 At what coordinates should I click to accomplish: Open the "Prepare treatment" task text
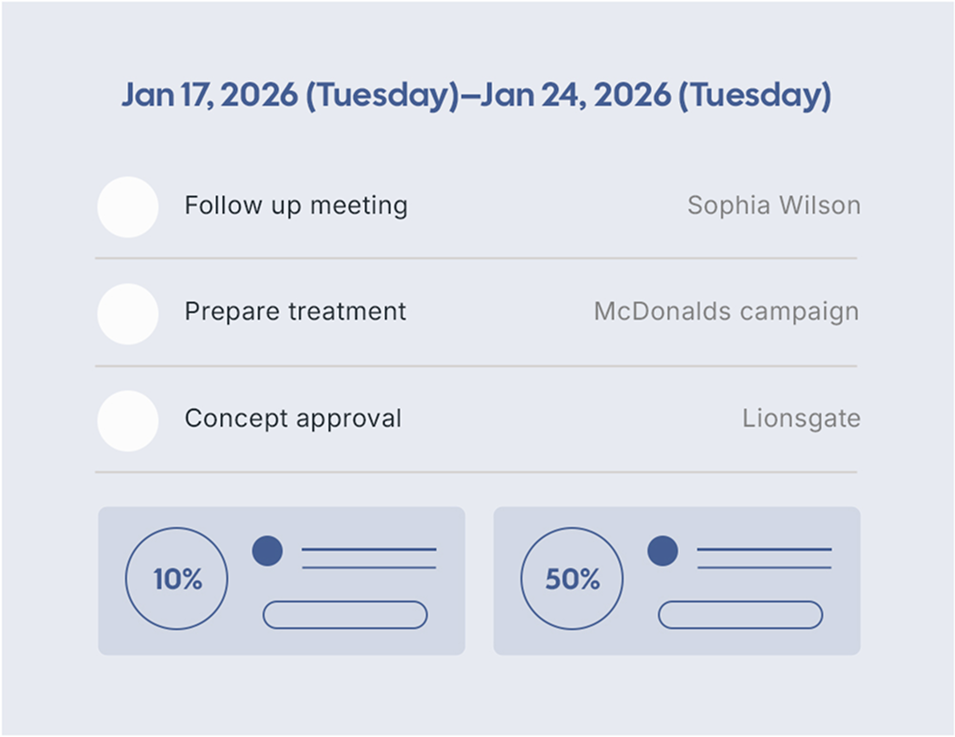point(295,312)
